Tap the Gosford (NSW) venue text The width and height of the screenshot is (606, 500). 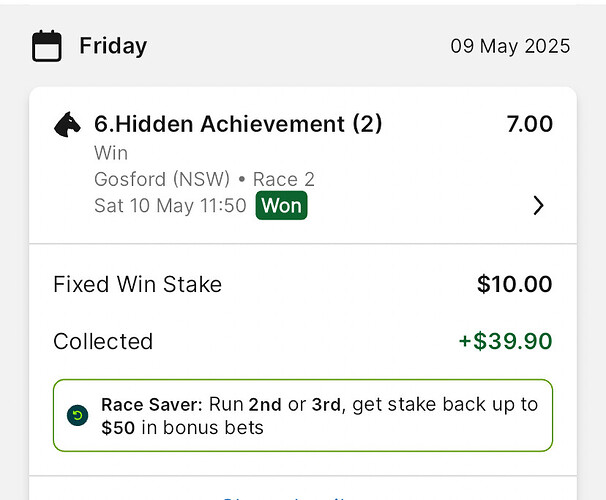click(x=162, y=179)
